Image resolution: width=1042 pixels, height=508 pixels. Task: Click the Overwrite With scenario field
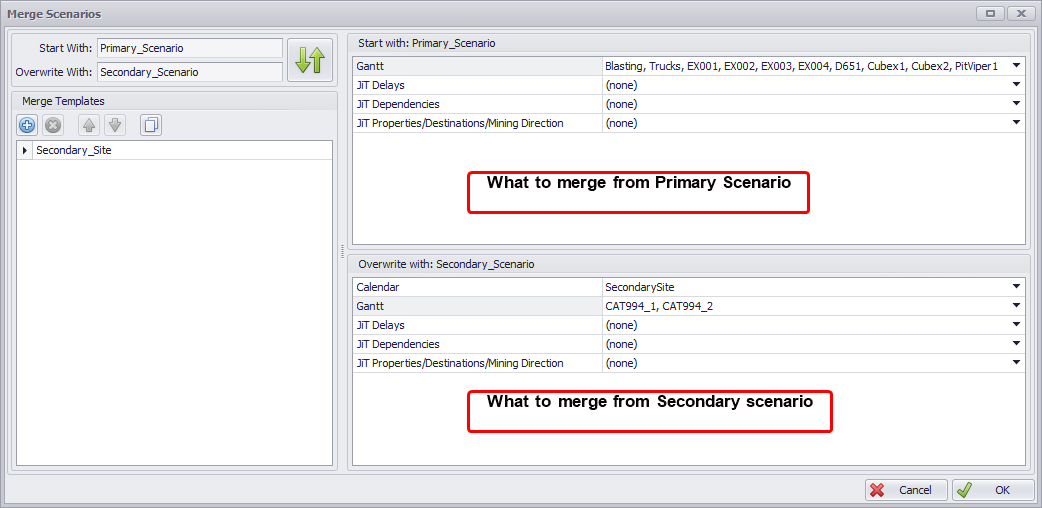coord(190,72)
